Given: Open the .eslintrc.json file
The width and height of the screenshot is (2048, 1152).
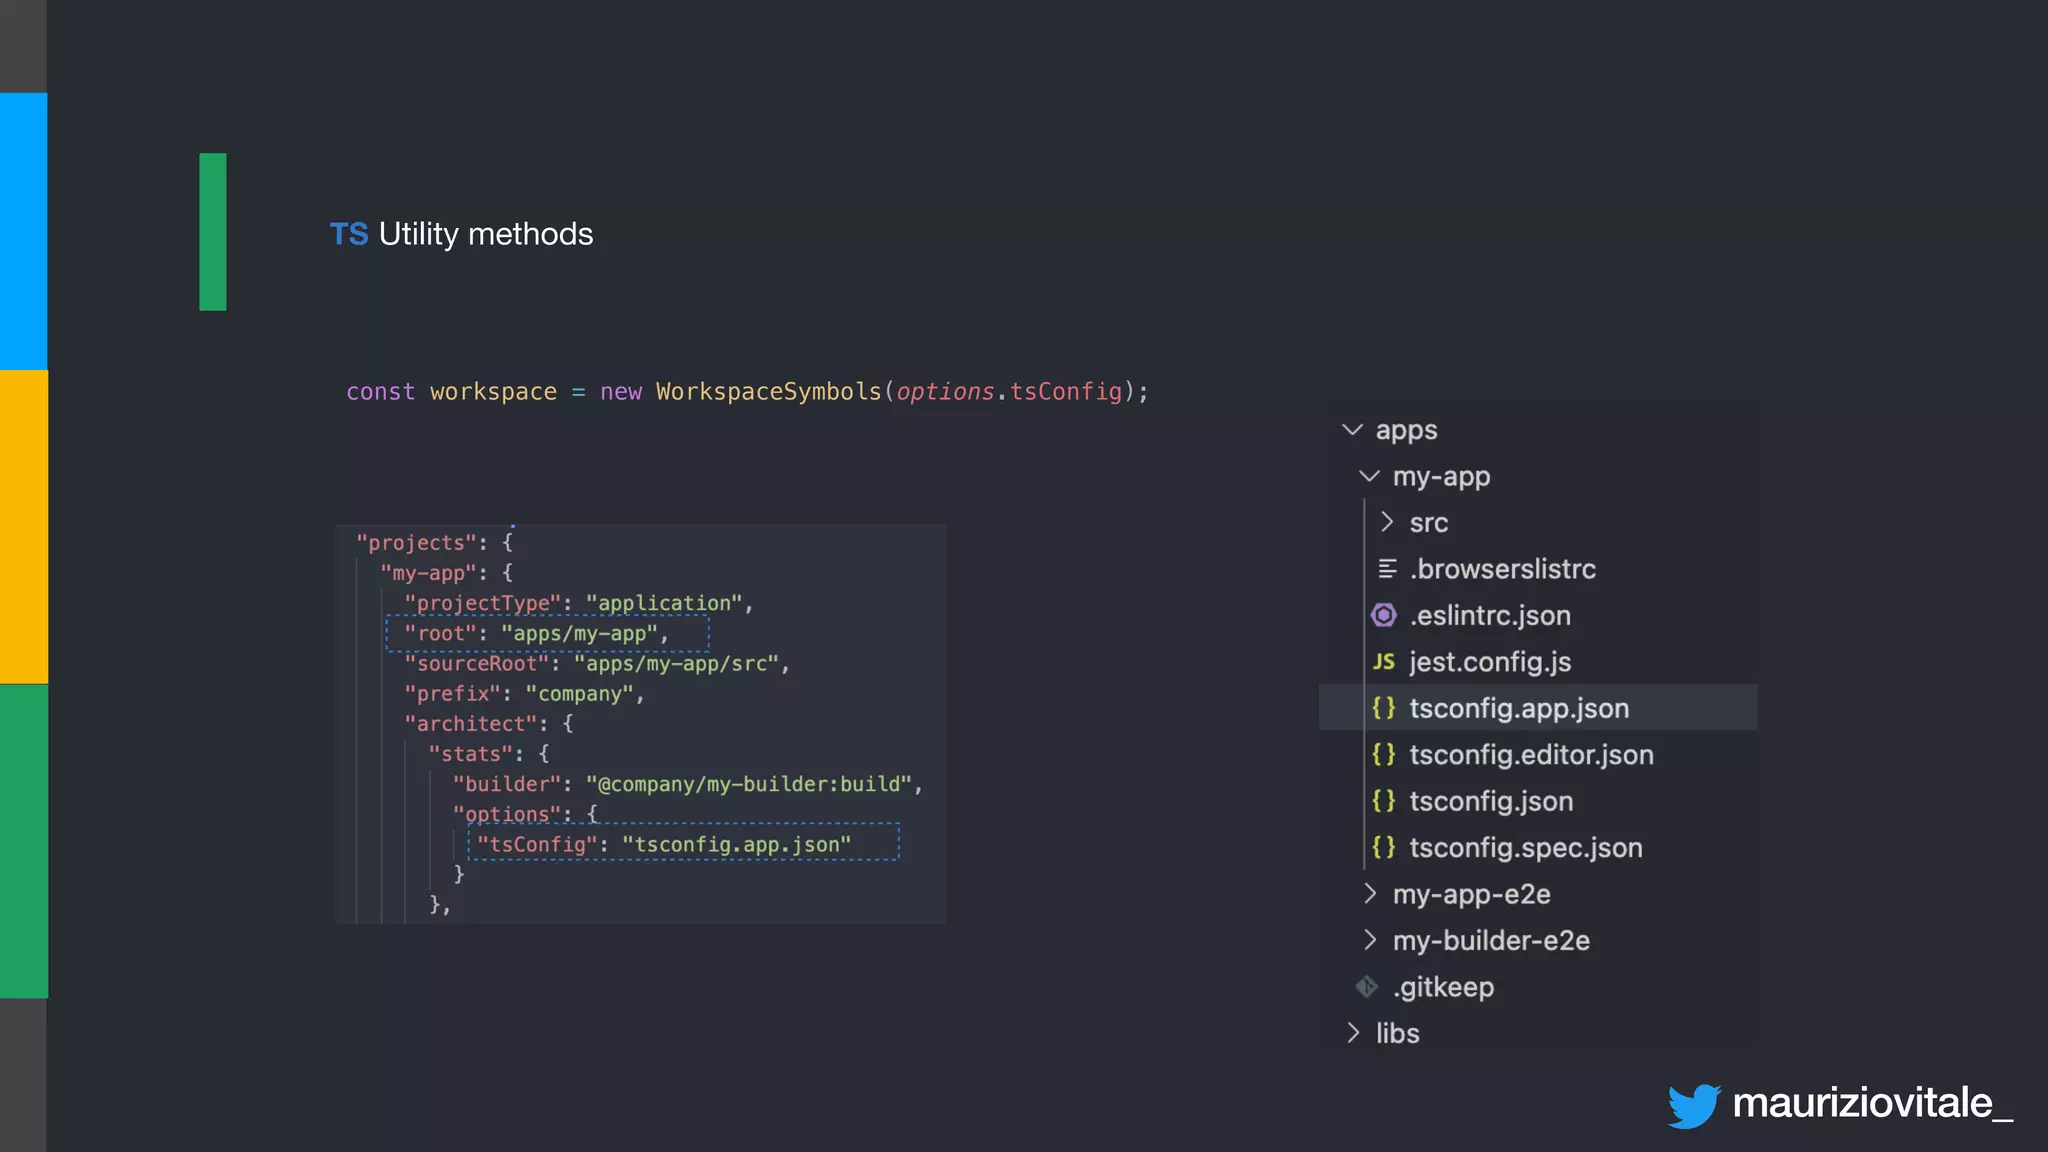Looking at the screenshot, I should pyautogui.click(x=1490, y=615).
